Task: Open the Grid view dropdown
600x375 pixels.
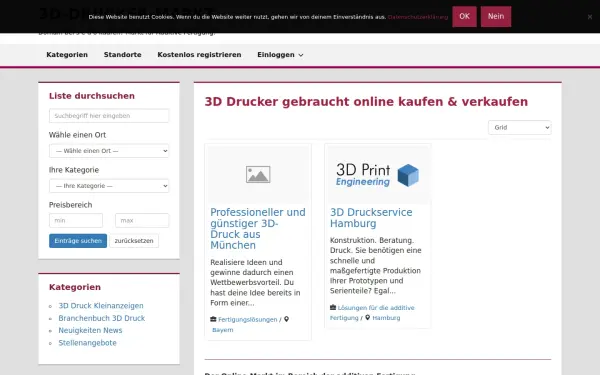Action: pos(520,127)
